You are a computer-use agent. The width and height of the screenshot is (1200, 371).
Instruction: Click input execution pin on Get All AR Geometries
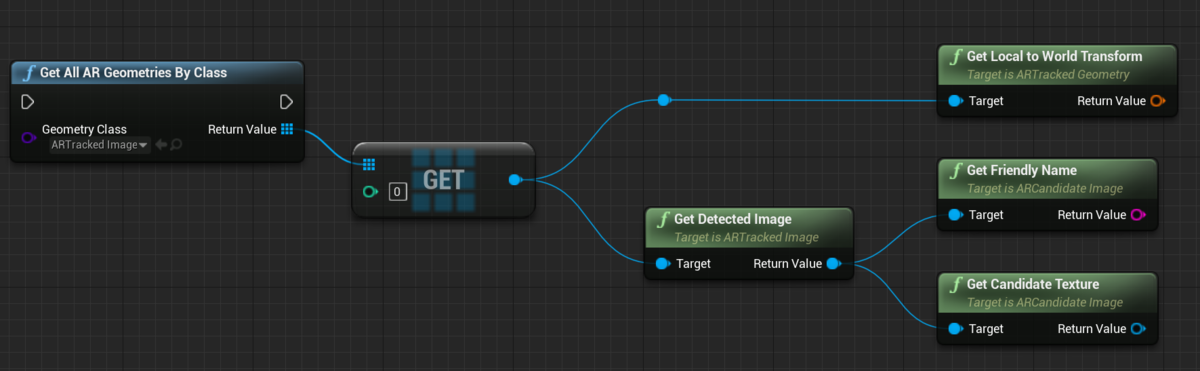28,101
